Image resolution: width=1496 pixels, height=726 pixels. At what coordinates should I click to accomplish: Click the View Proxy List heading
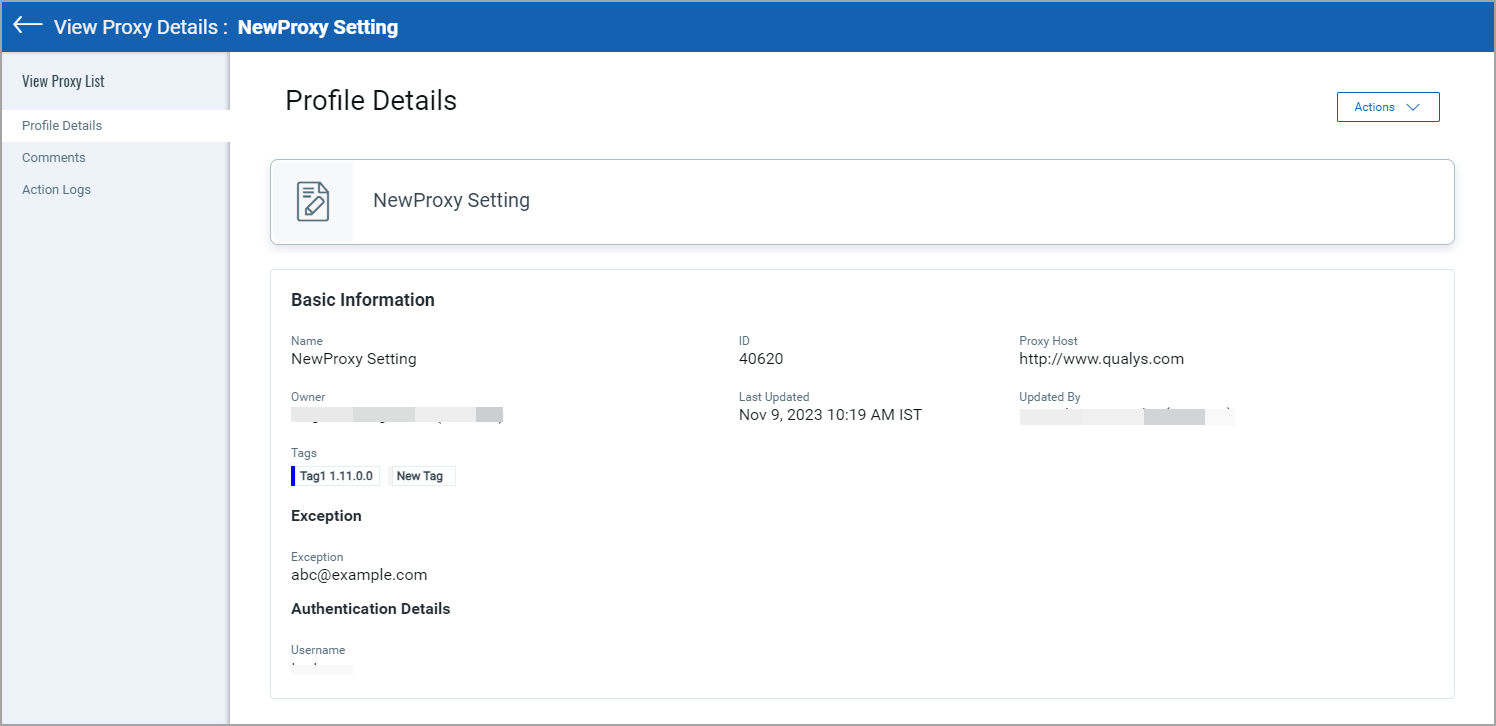63,81
